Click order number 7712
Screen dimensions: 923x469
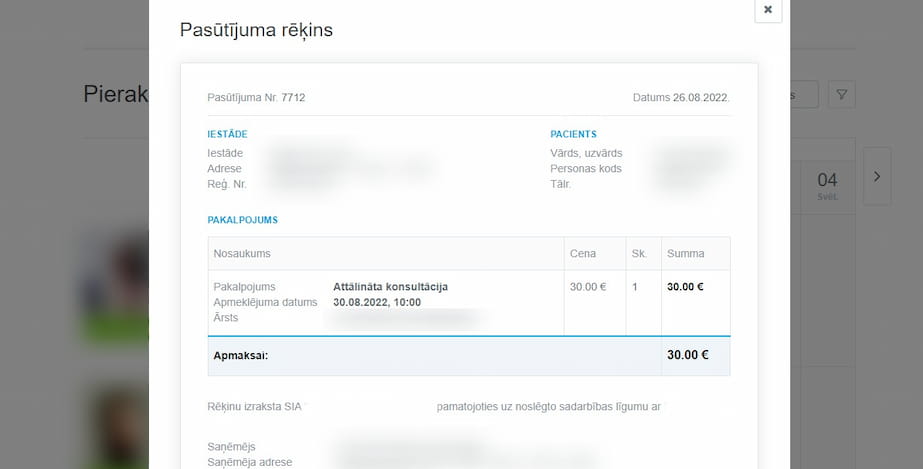click(x=293, y=98)
